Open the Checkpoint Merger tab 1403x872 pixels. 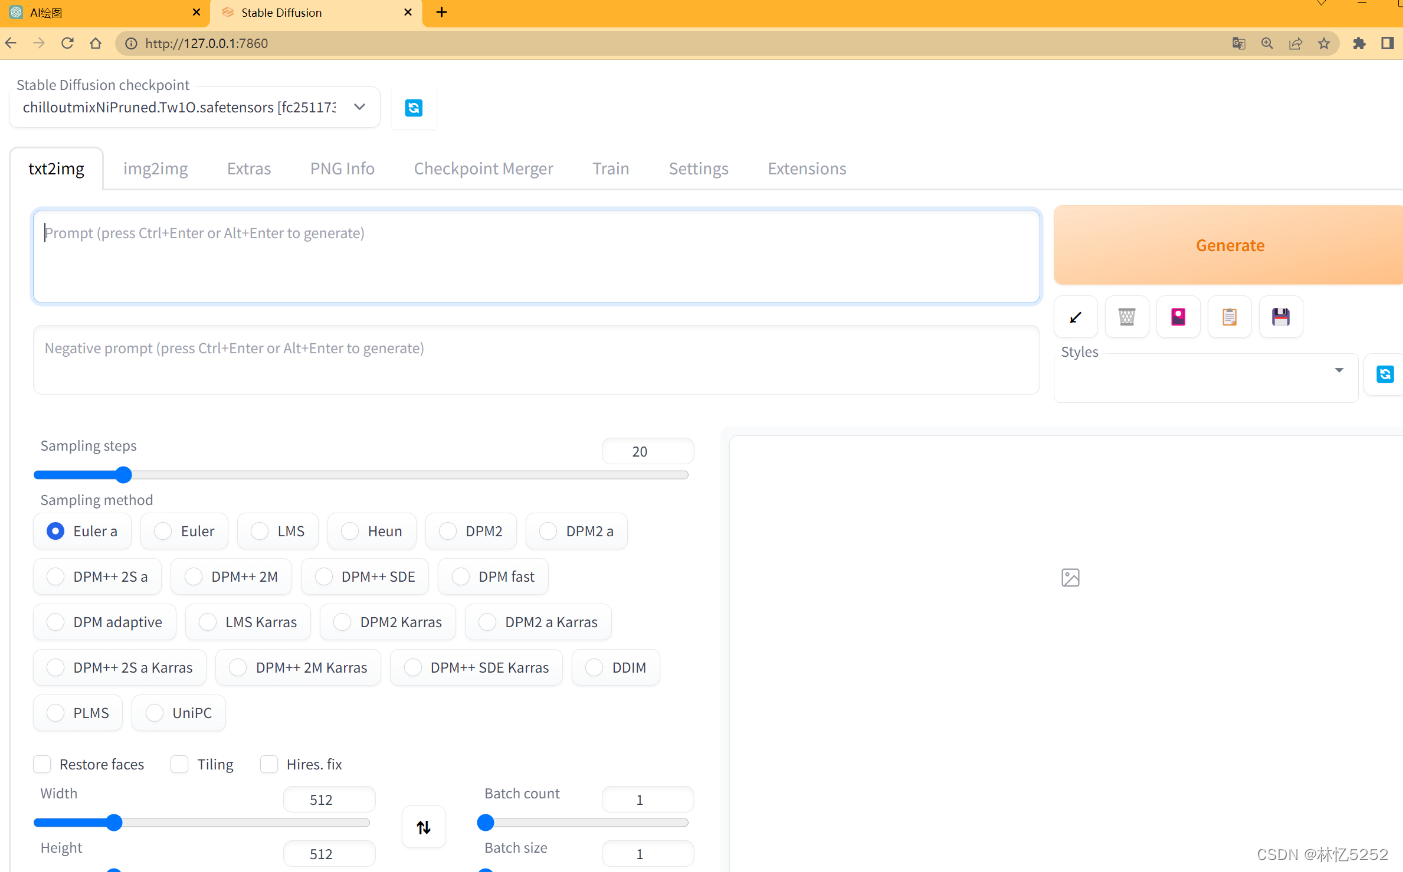(x=483, y=168)
